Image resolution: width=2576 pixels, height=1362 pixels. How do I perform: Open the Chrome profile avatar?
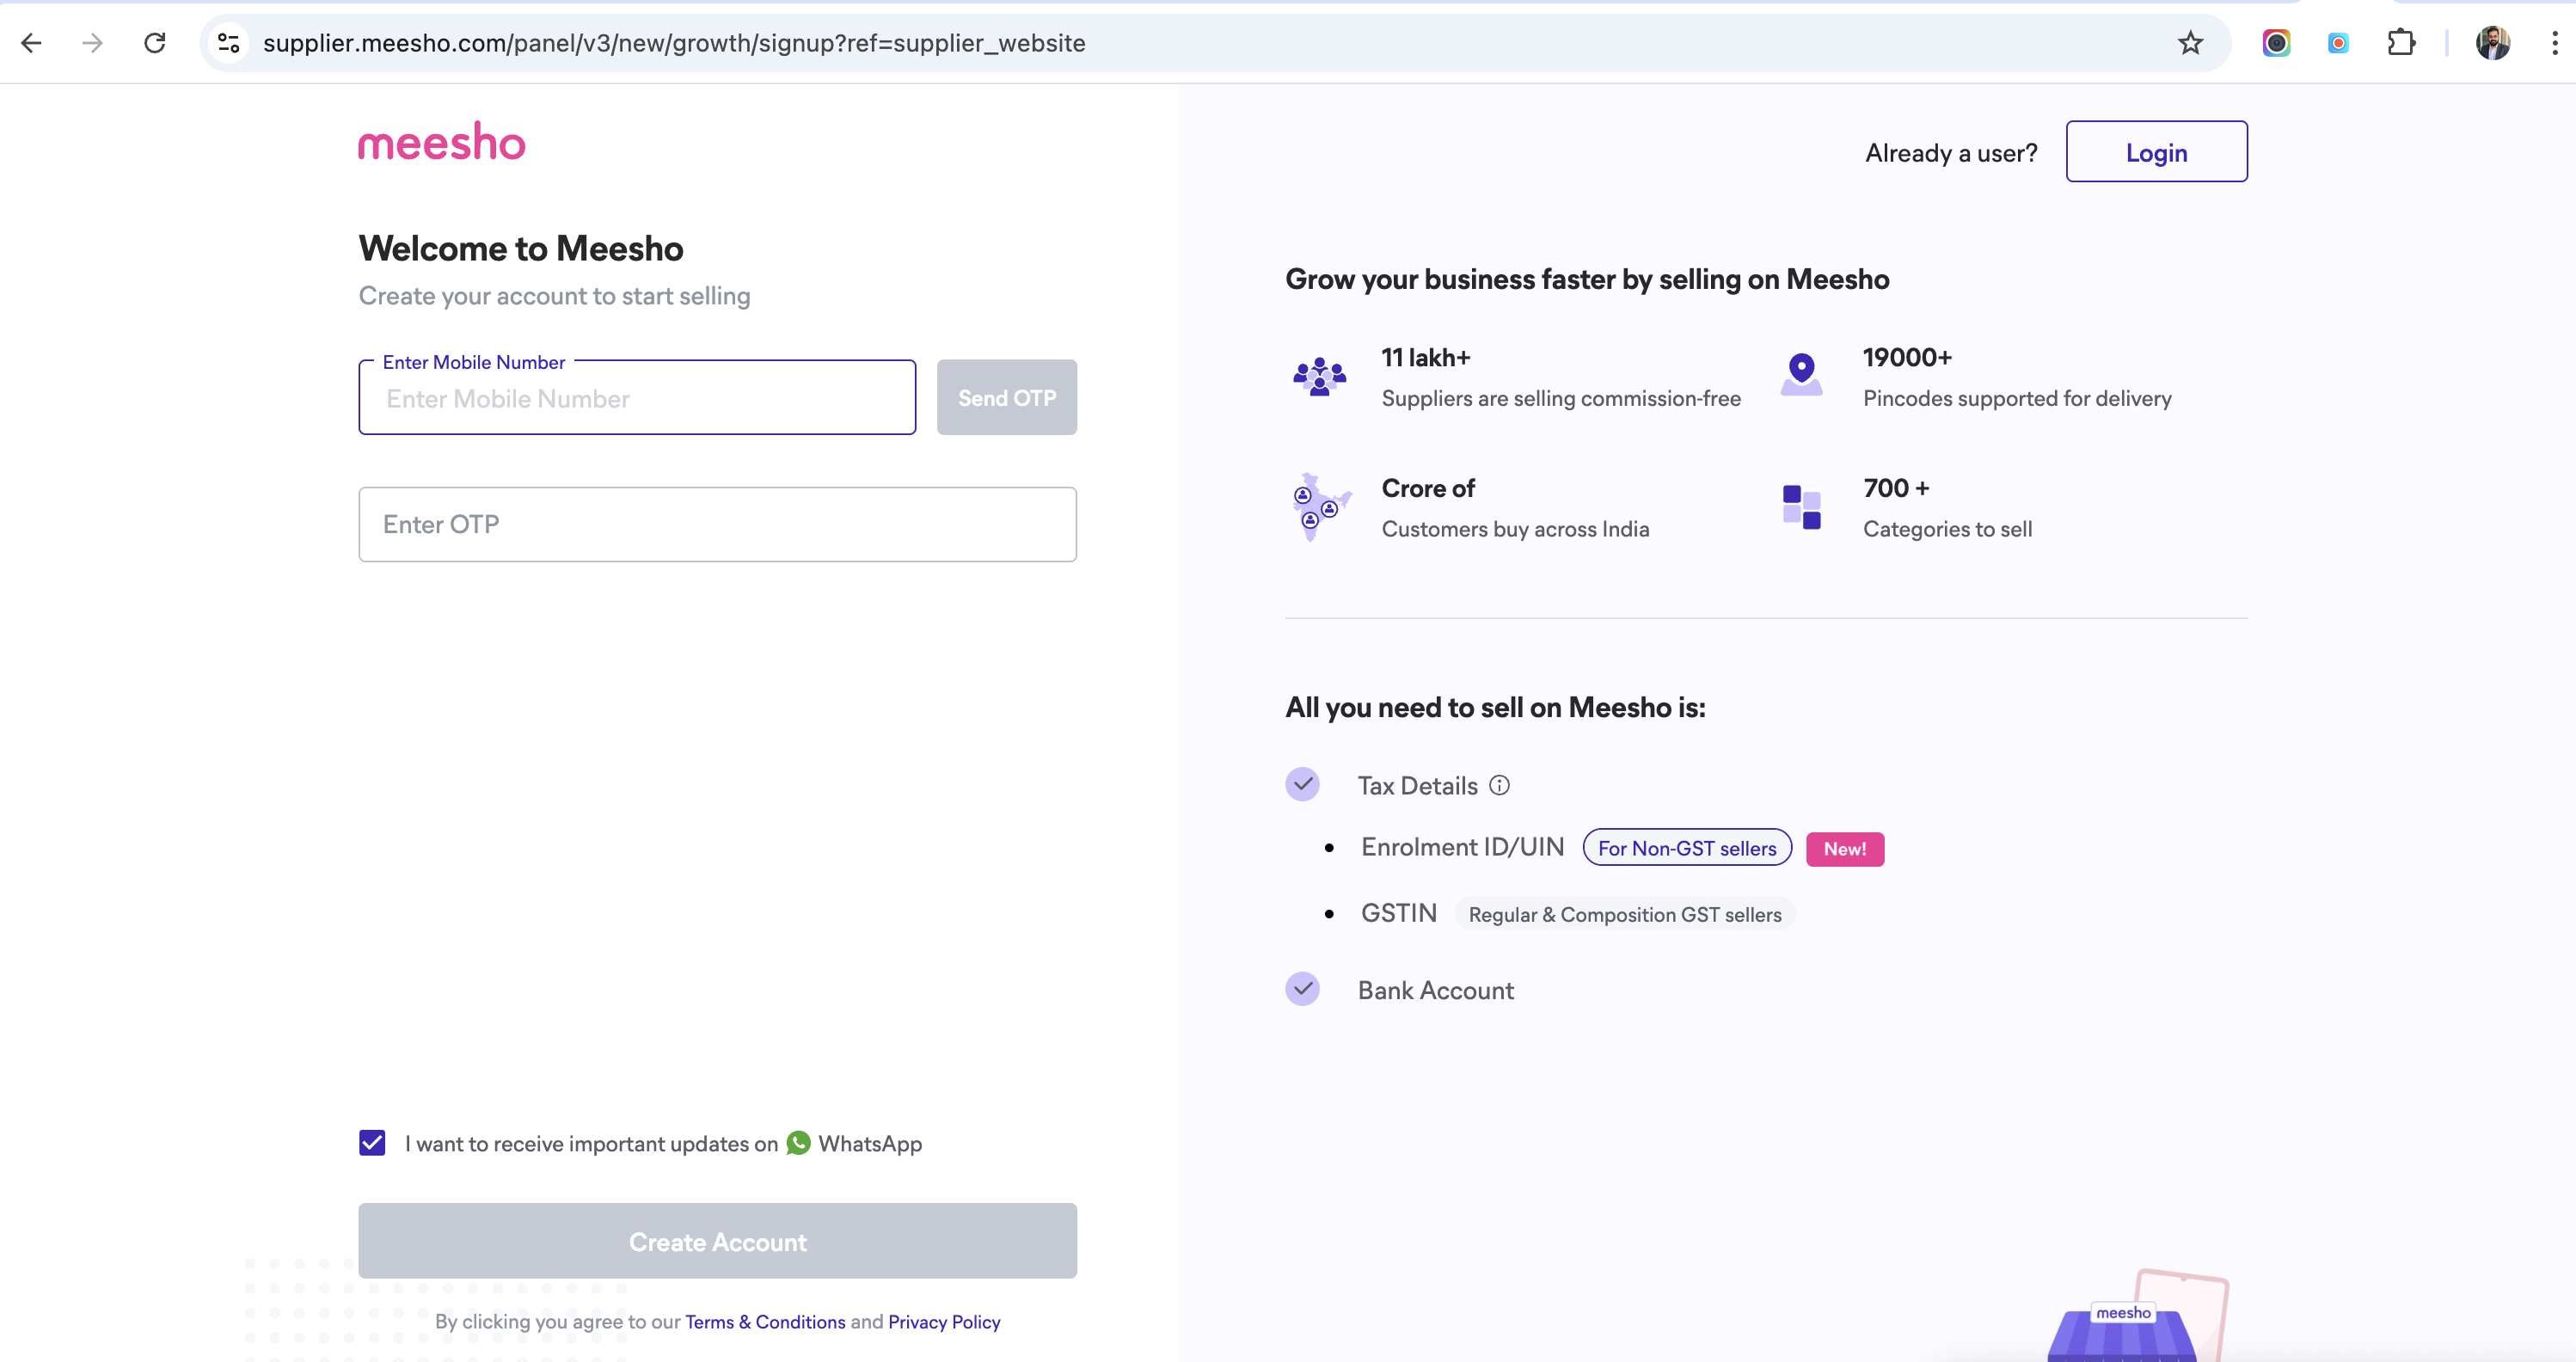click(2493, 43)
